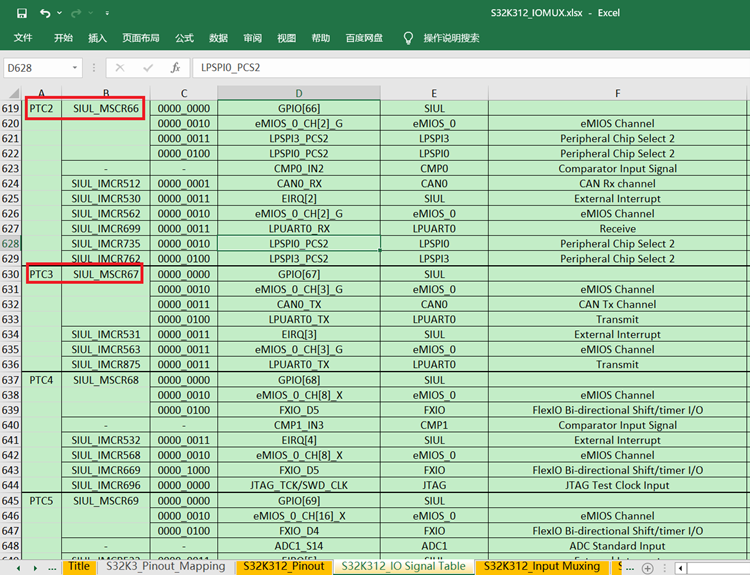
Task: Expand the Name Box dropdown arrow
Action: tap(75, 67)
